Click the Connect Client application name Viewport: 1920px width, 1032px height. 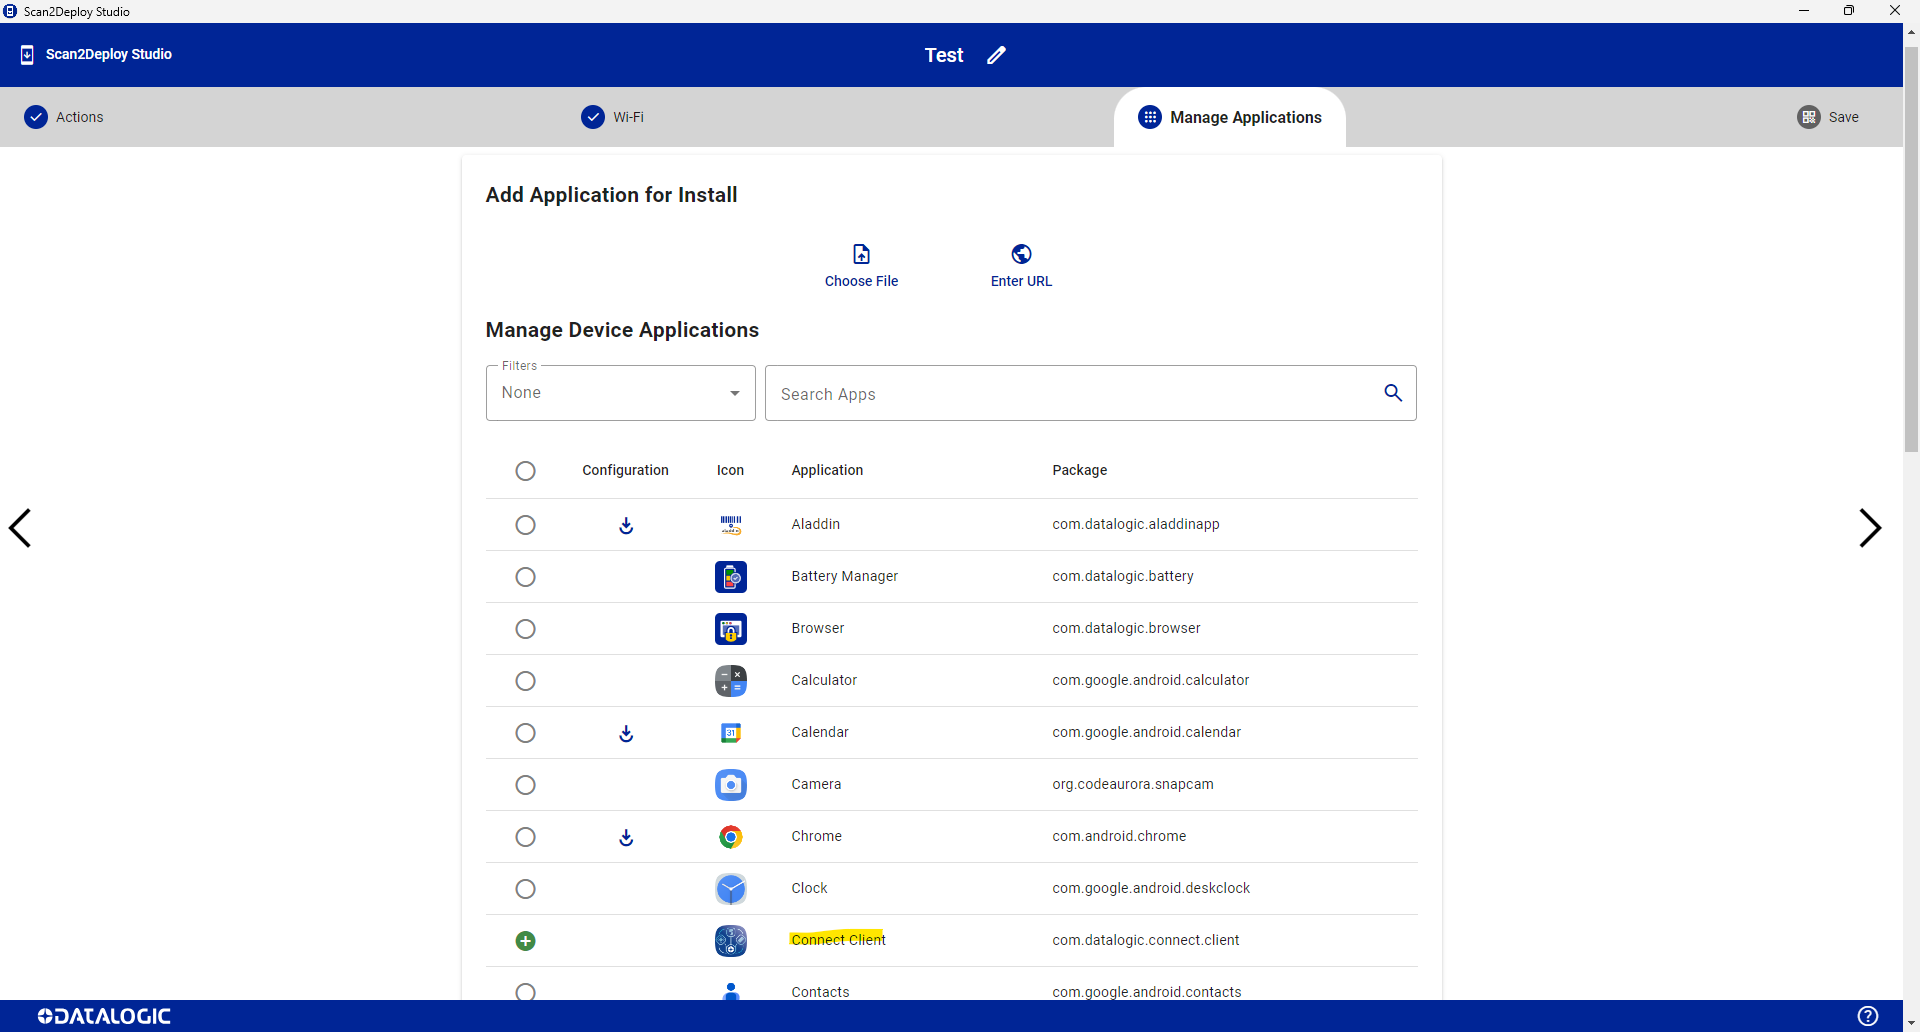pos(838,940)
